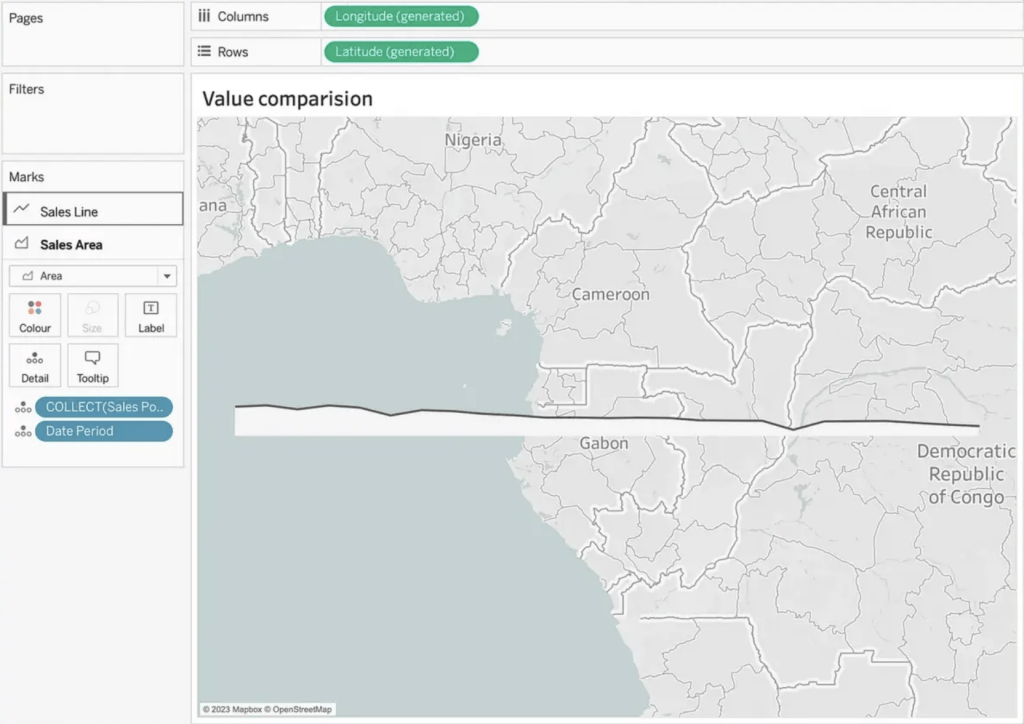Click the Tooltip icon on the Marks card
The width and height of the screenshot is (1024, 724).
point(93,365)
